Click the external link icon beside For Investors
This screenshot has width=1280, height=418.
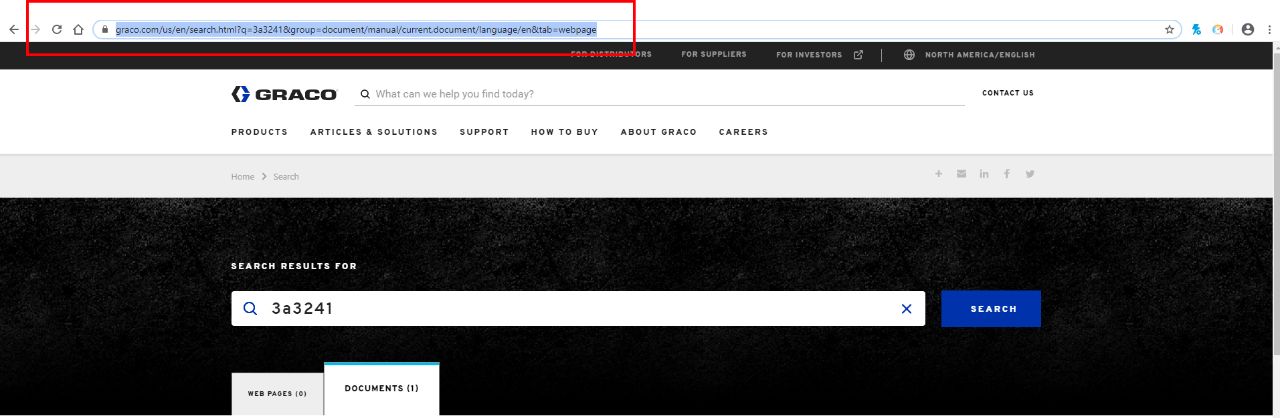tap(858, 55)
